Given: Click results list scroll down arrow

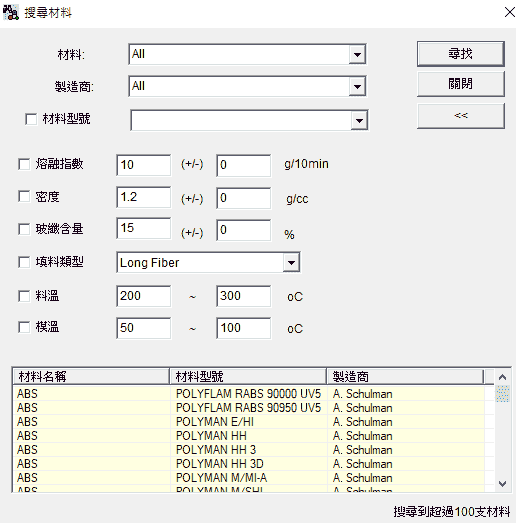Looking at the screenshot, I should pyautogui.click(x=502, y=484).
